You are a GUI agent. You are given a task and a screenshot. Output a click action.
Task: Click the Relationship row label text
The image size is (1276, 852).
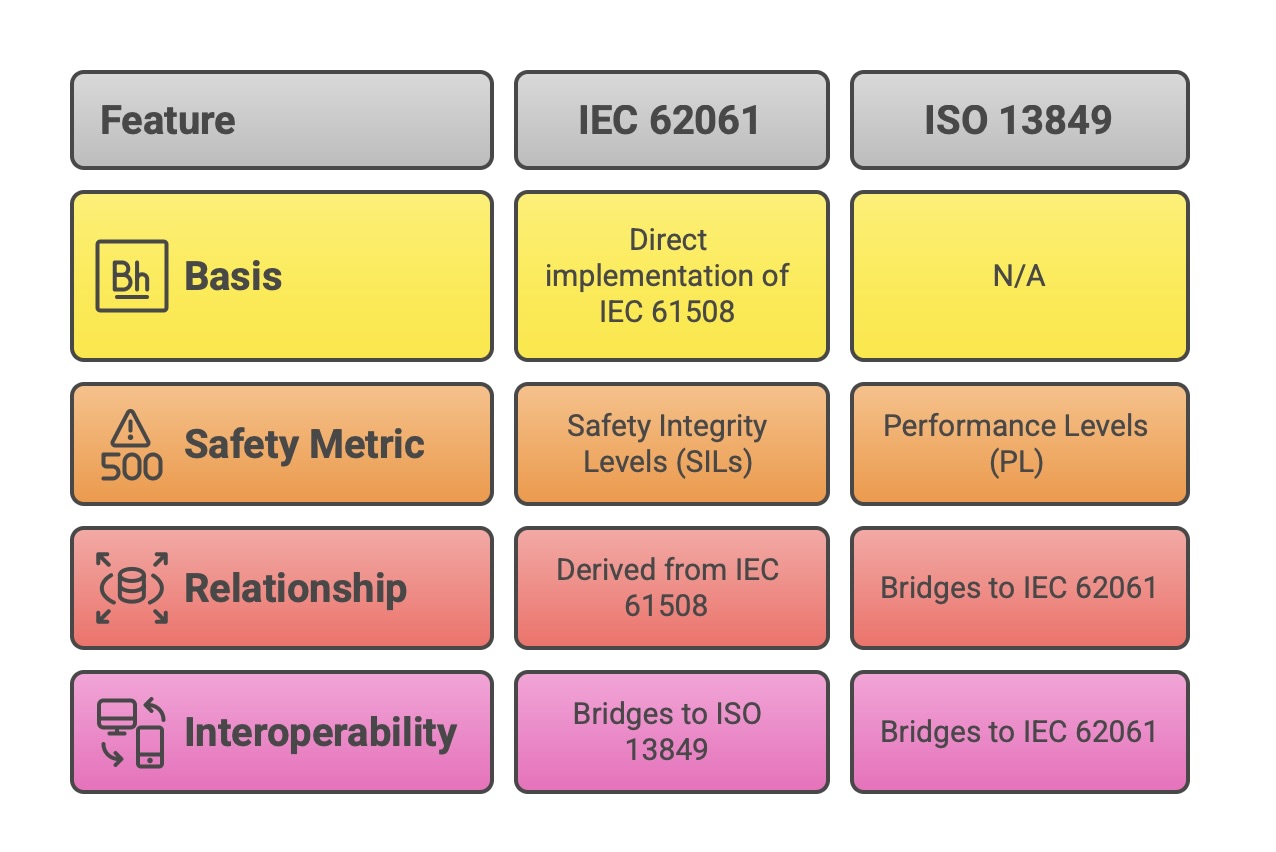point(295,588)
